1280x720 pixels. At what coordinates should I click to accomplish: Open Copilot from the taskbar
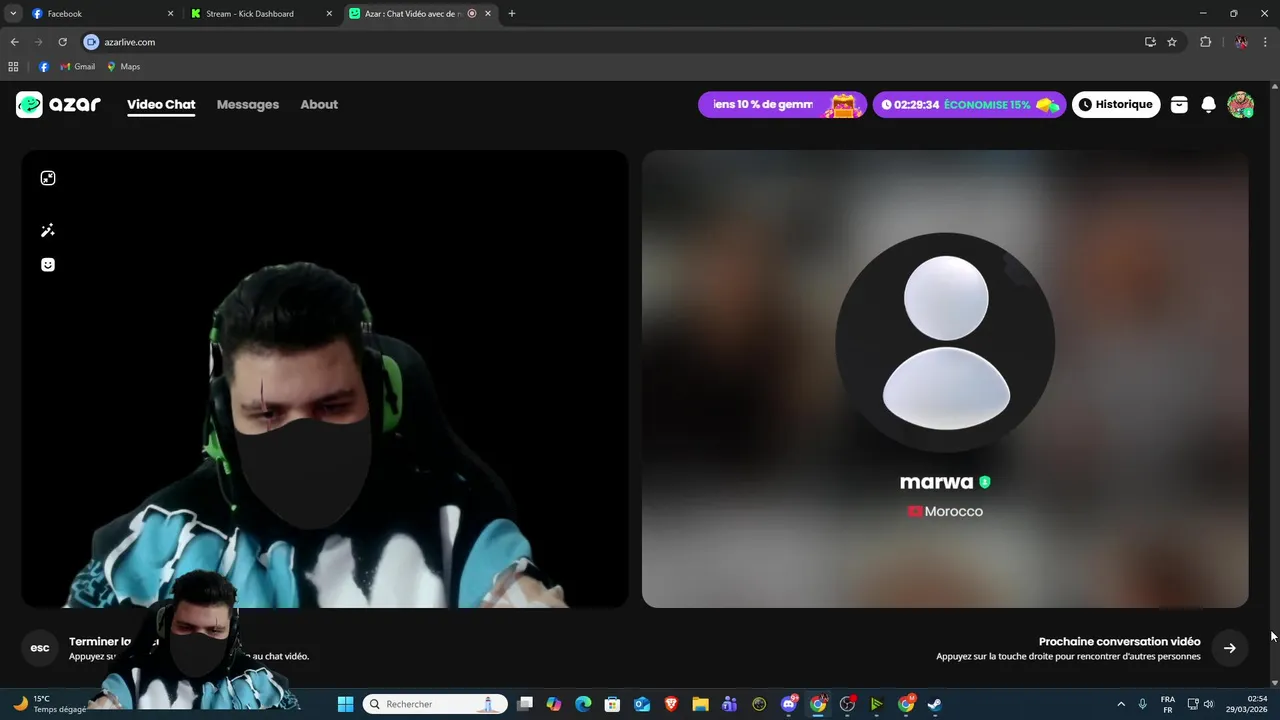(554, 704)
